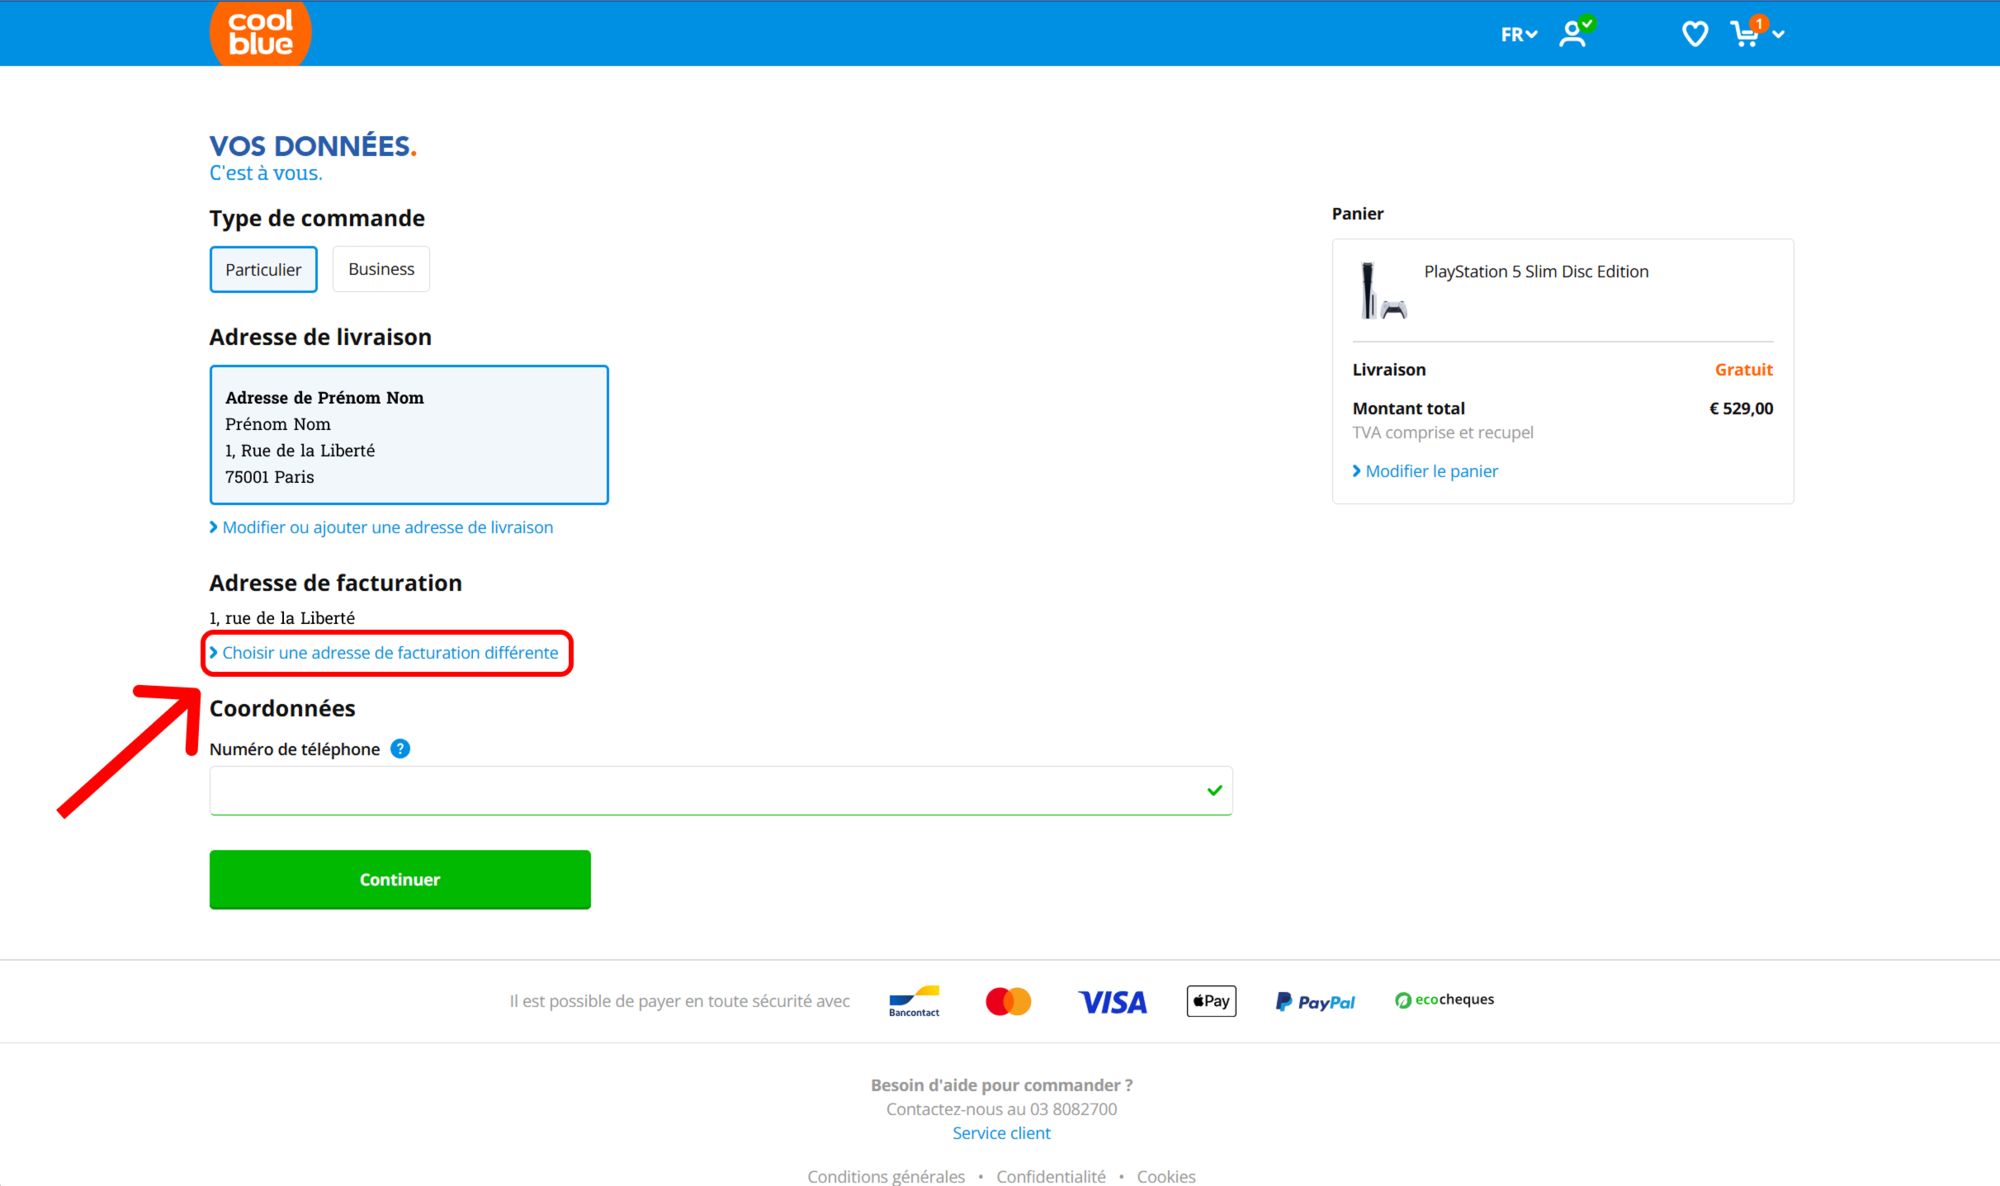This screenshot has width=2000, height=1186.
Task: Click the phone number help icon
Action: point(400,749)
